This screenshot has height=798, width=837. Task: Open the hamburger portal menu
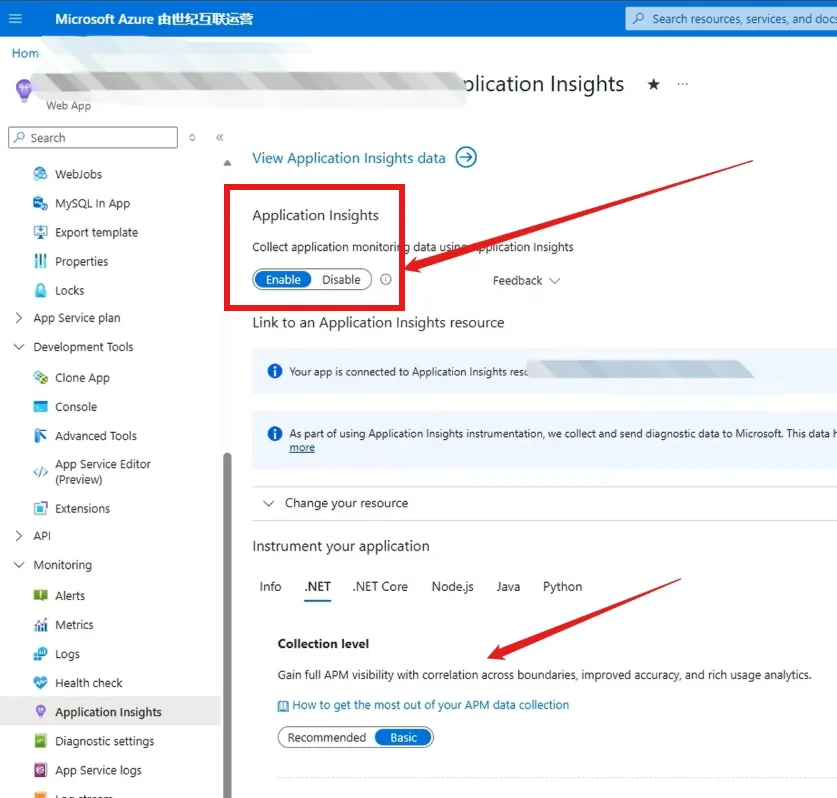click(15, 19)
